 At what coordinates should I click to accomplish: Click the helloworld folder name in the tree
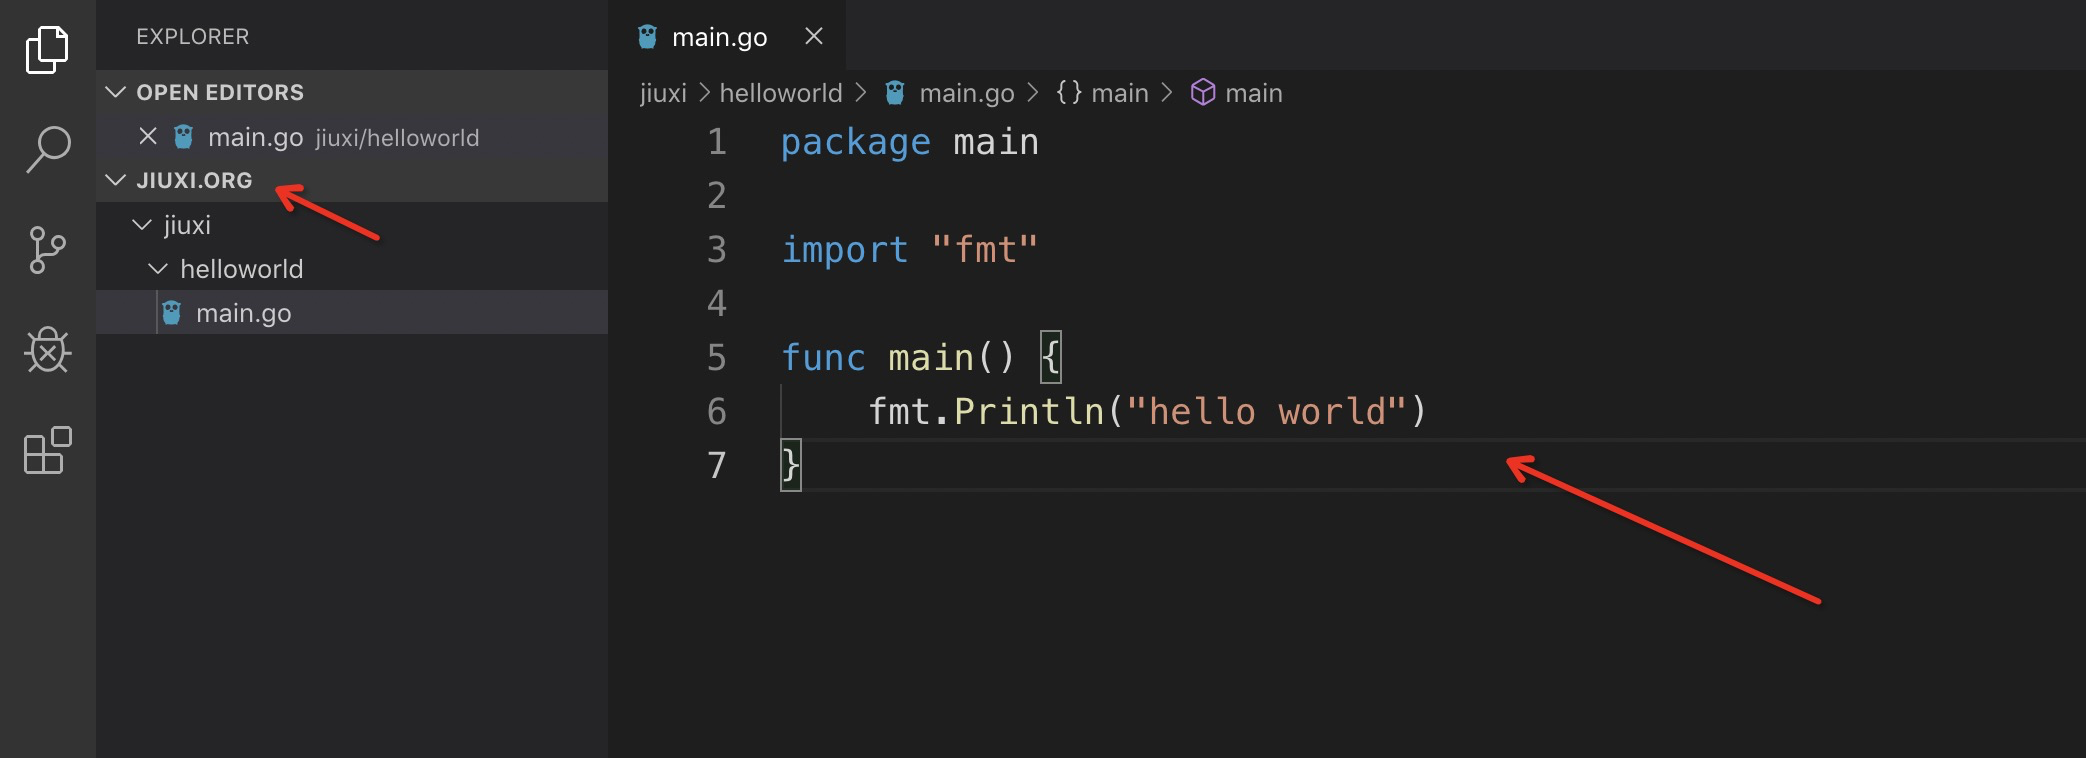(242, 269)
